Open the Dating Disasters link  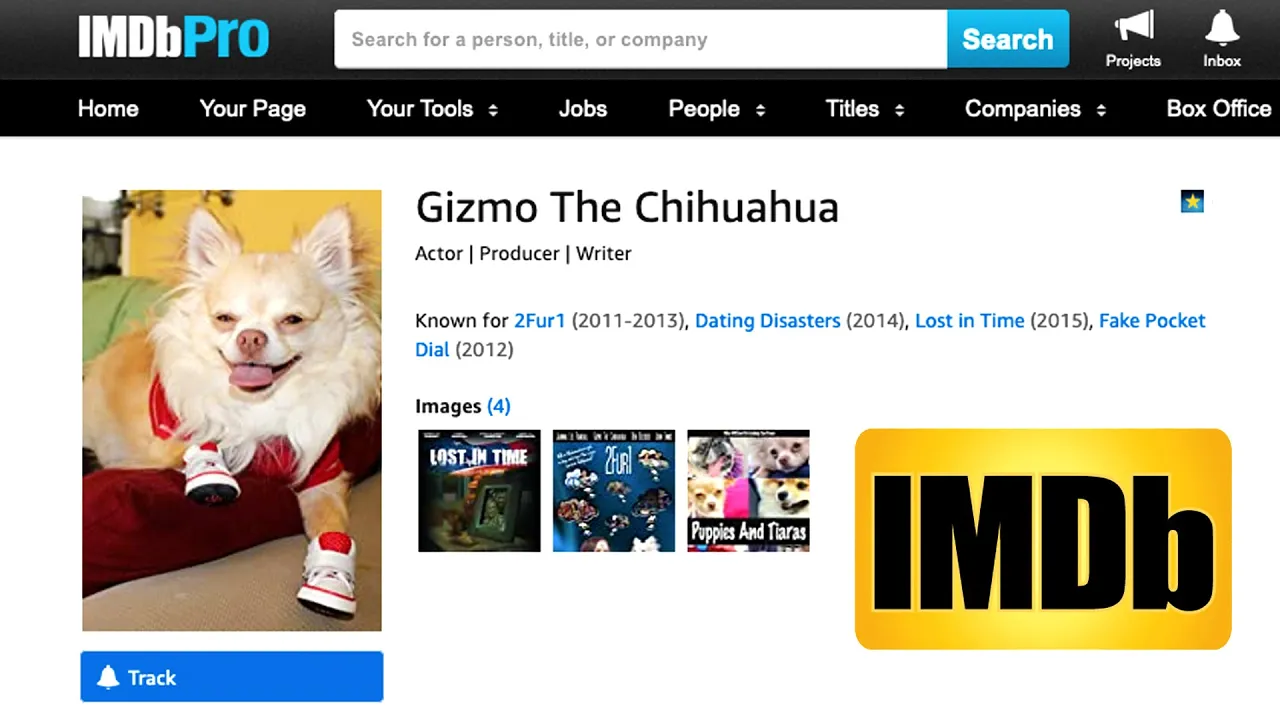tap(768, 321)
